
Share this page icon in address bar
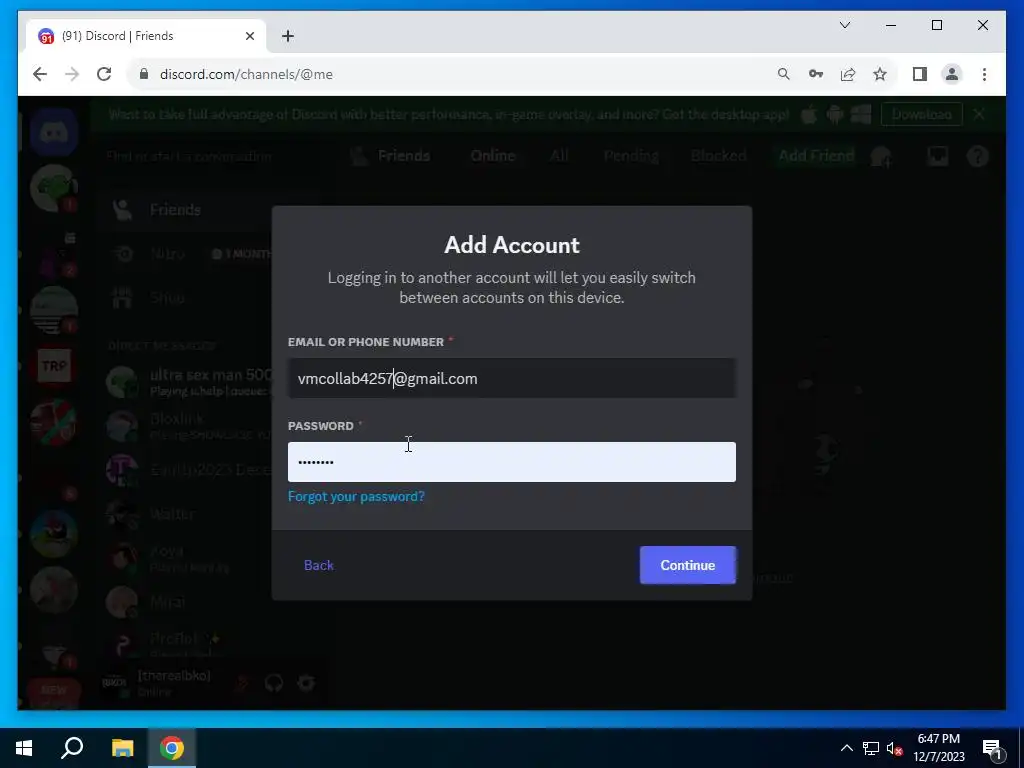pyautogui.click(x=848, y=74)
